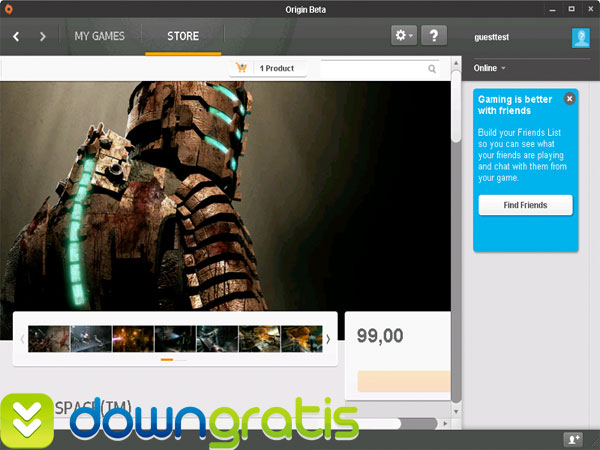
Task: Click the forward navigation arrow
Action: point(42,37)
